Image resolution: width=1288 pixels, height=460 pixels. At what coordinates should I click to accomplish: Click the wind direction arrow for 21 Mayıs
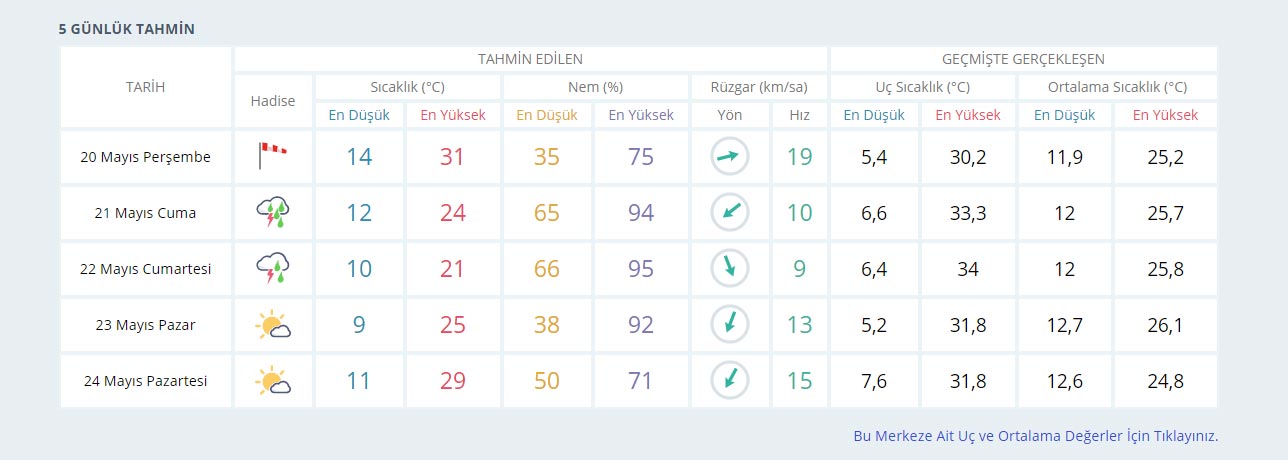click(x=730, y=213)
